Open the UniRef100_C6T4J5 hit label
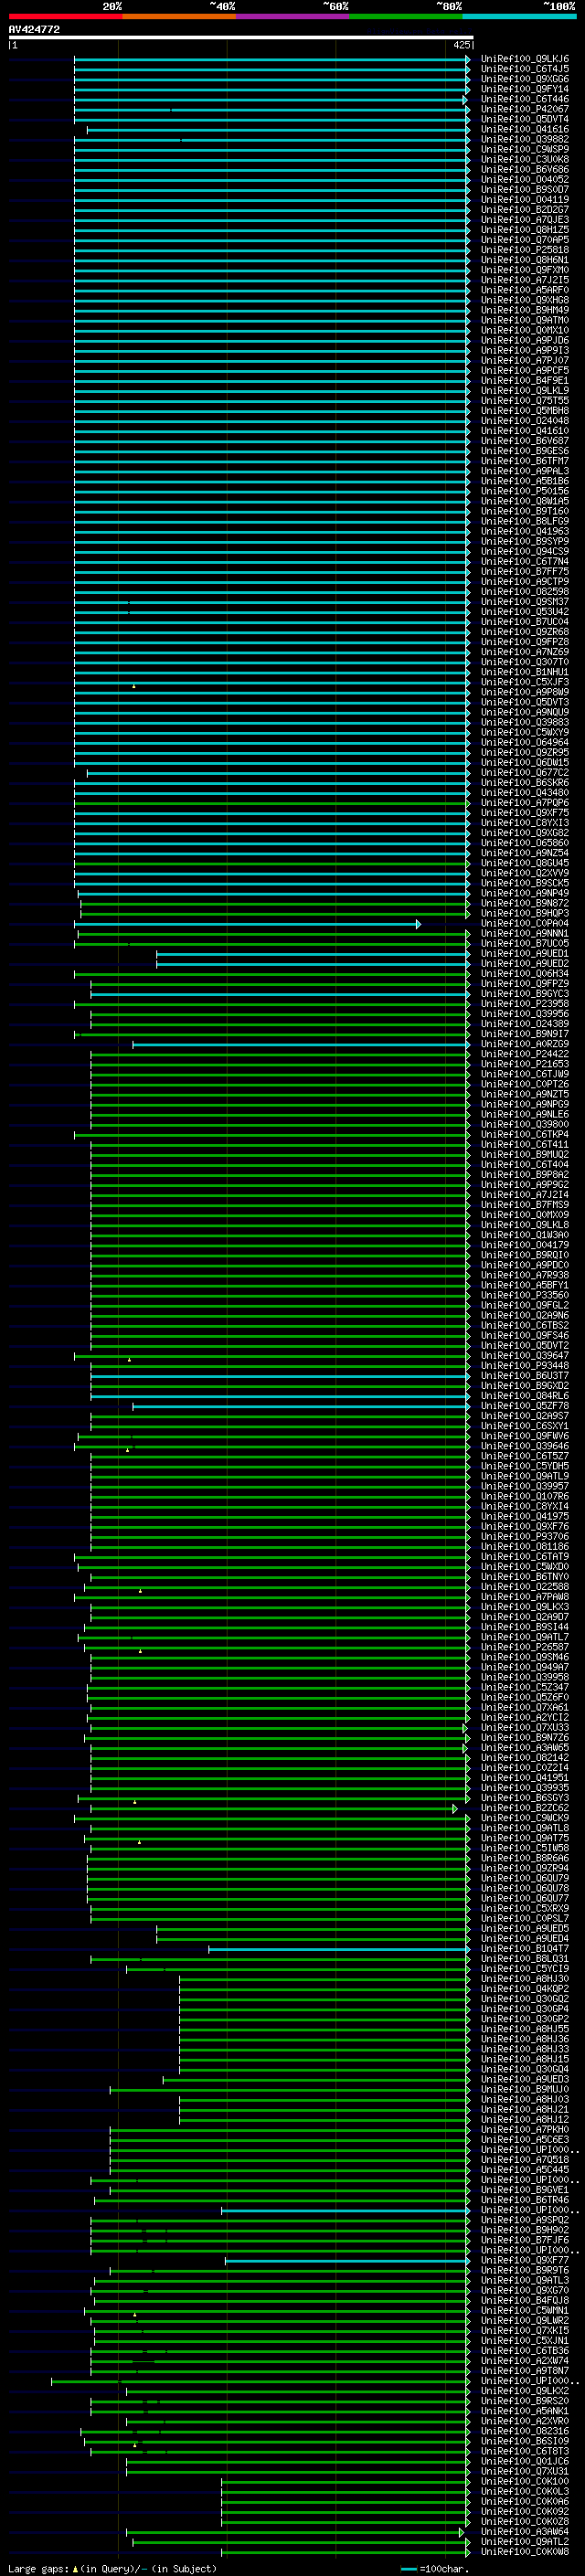 (525, 69)
